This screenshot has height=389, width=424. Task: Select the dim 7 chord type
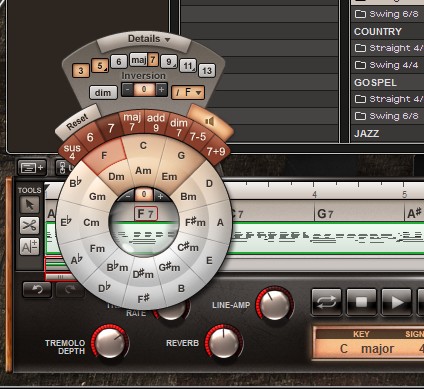[179, 127]
